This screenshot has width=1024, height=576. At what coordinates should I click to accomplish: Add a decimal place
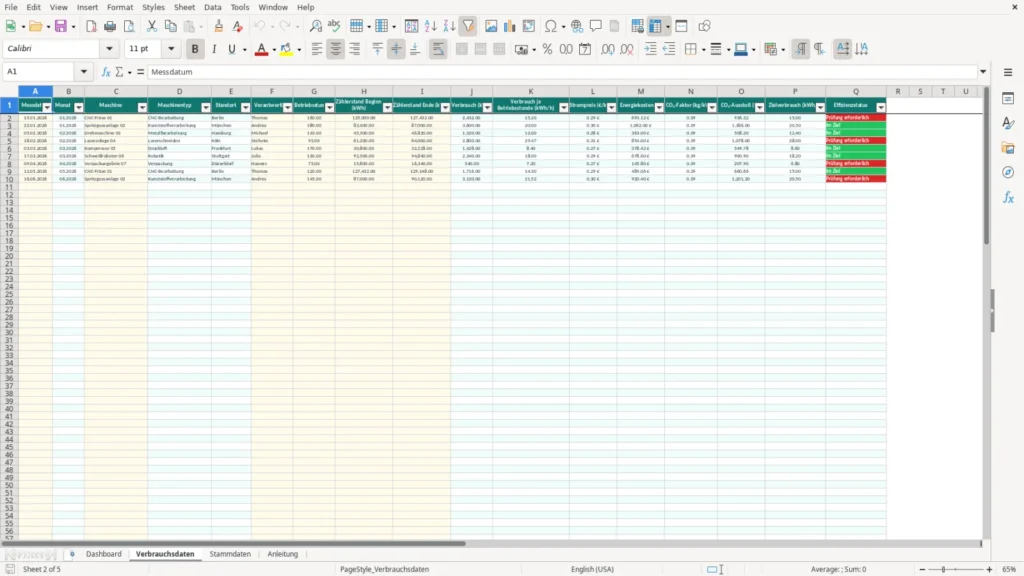point(607,49)
